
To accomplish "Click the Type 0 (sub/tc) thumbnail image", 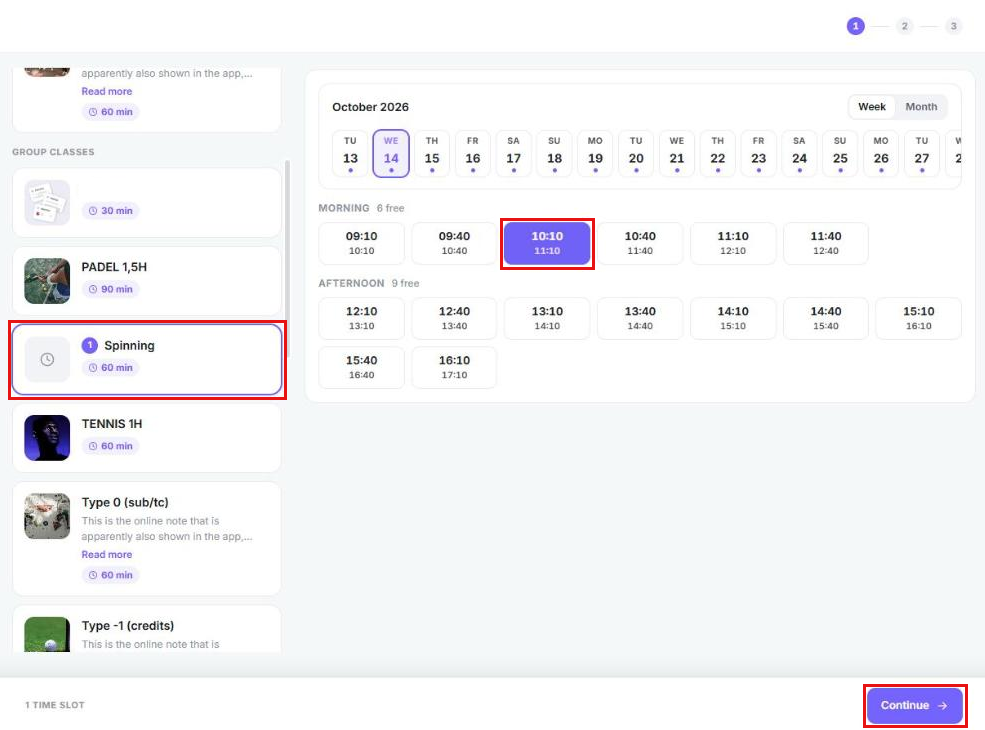I will (47, 516).
